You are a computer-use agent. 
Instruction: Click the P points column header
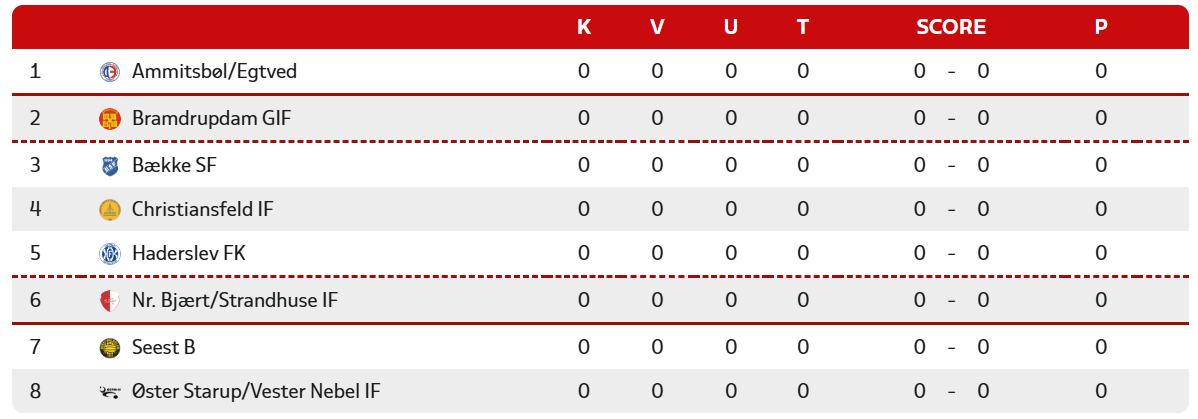pos(1101,28)
